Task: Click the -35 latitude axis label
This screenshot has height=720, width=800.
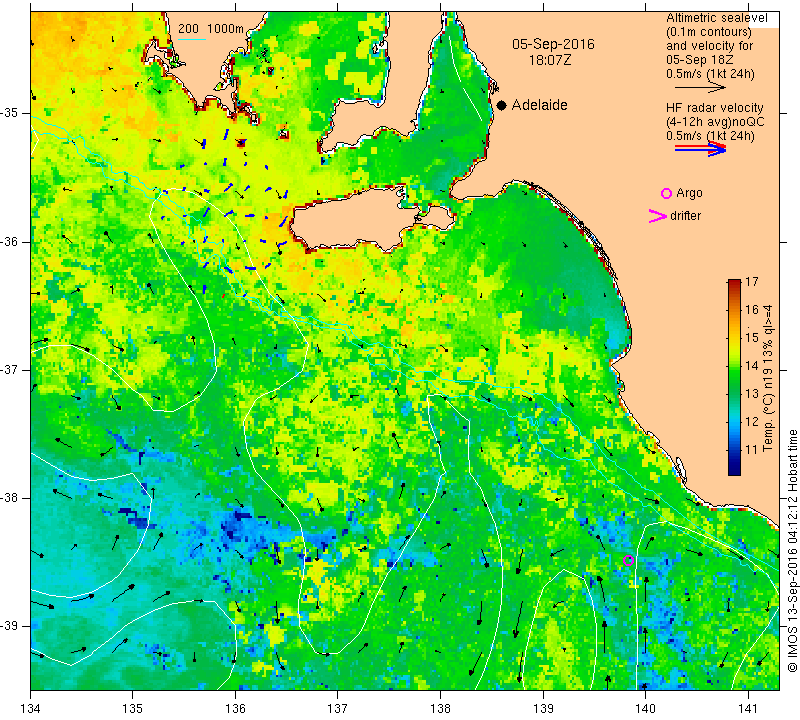Action: (x=9, y=113)
